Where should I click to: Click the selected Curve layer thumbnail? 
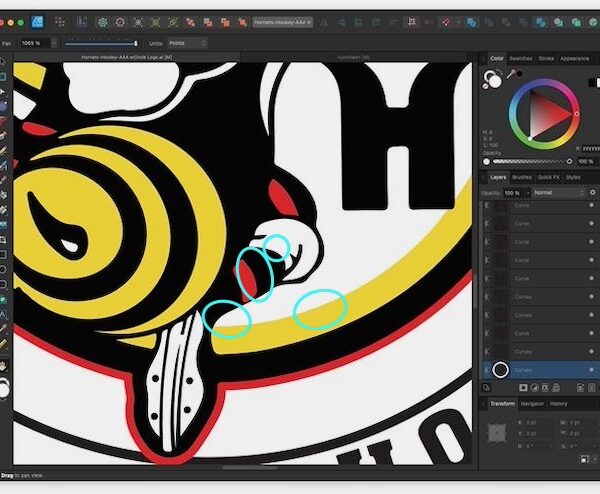tap(501, 370)
